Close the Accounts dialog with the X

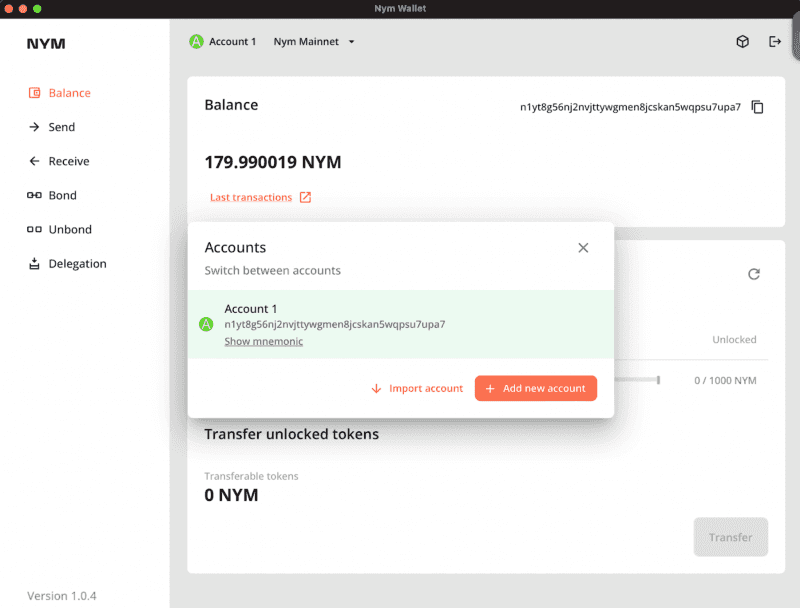click(x=583, y=248)
